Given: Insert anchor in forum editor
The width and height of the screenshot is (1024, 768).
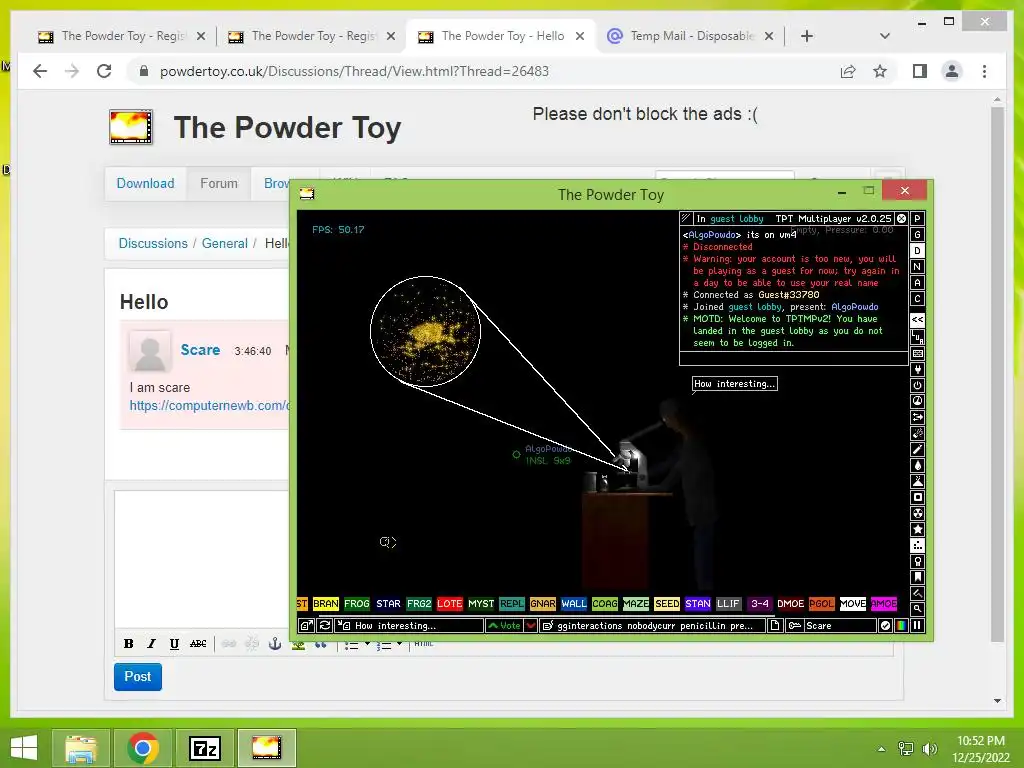Looking at the screenshot, I should [x=275, y=644].
